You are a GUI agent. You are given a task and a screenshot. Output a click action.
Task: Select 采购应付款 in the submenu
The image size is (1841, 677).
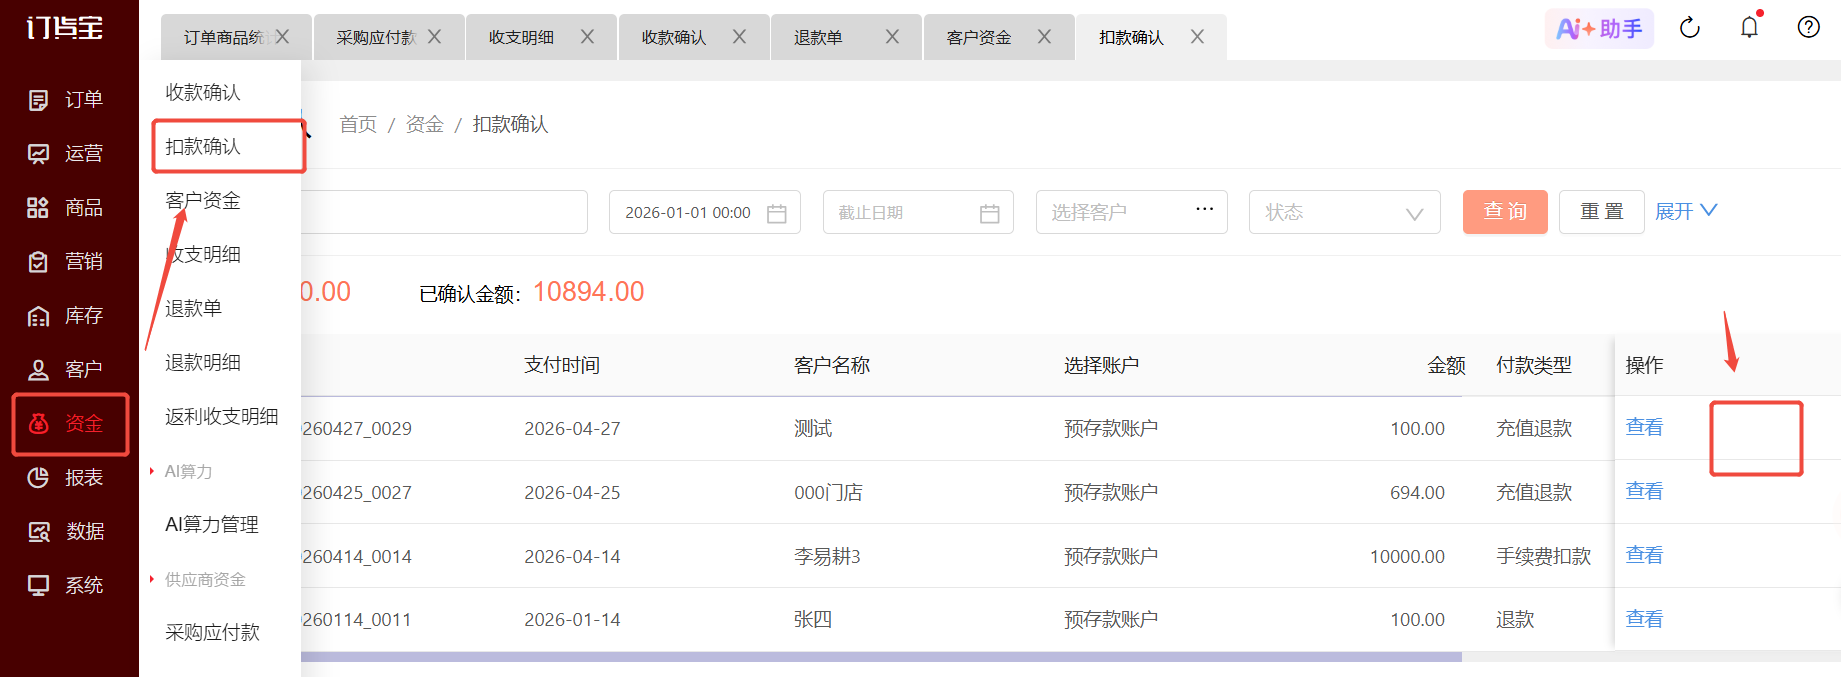coord(212,632)
